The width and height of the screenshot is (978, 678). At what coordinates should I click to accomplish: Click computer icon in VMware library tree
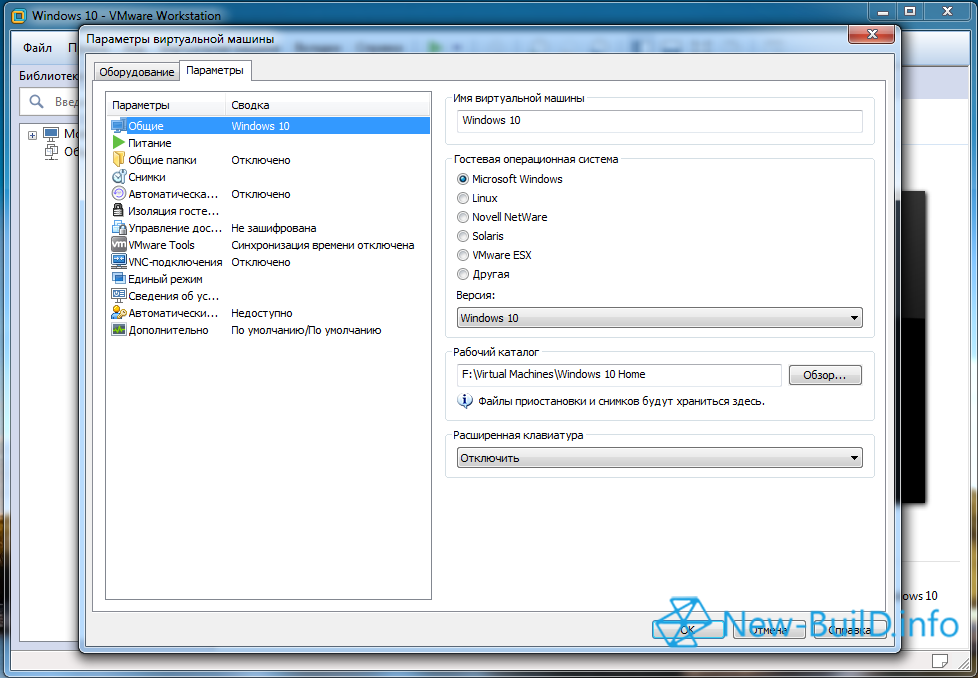51,133
